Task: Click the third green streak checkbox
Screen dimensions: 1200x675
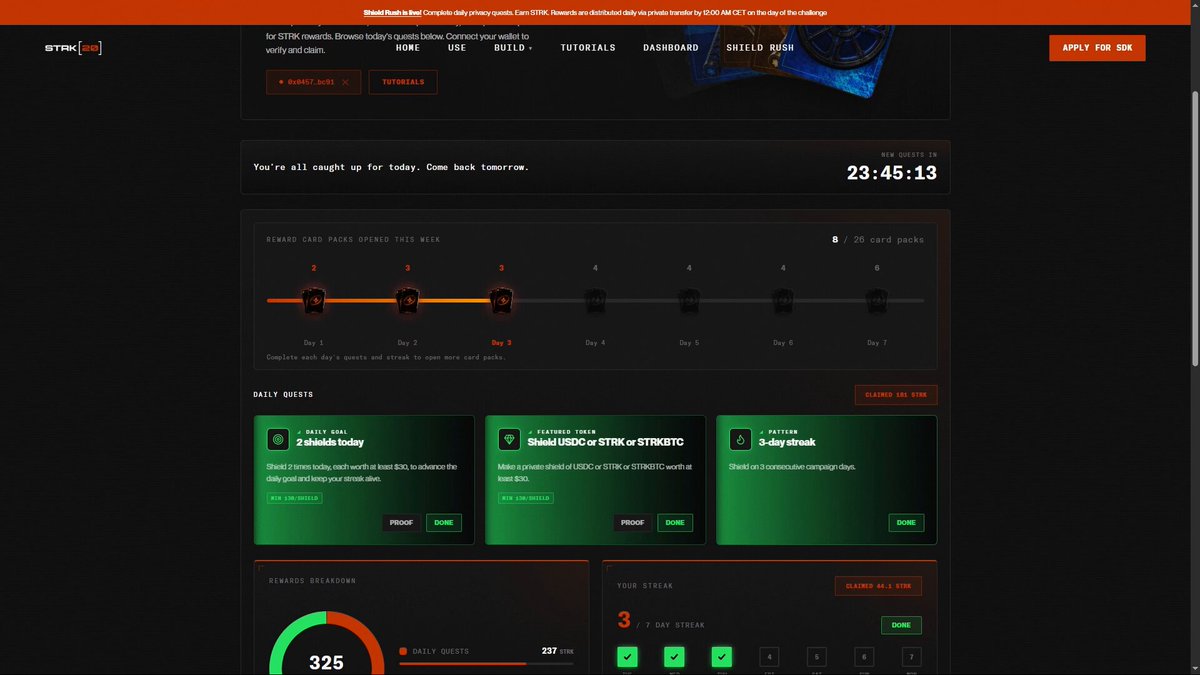Action: (x=721, y=657)
